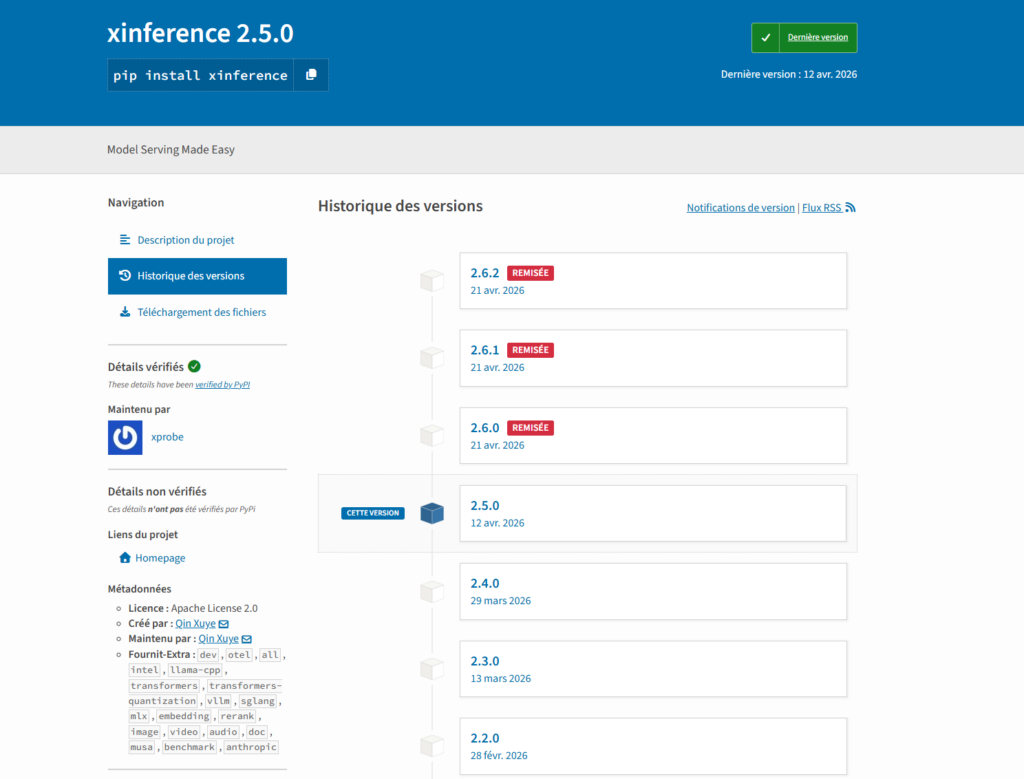This screenshot has width=1024, height=779.
Task: Click the description lines icon in navigation
Action: [125, 240]
